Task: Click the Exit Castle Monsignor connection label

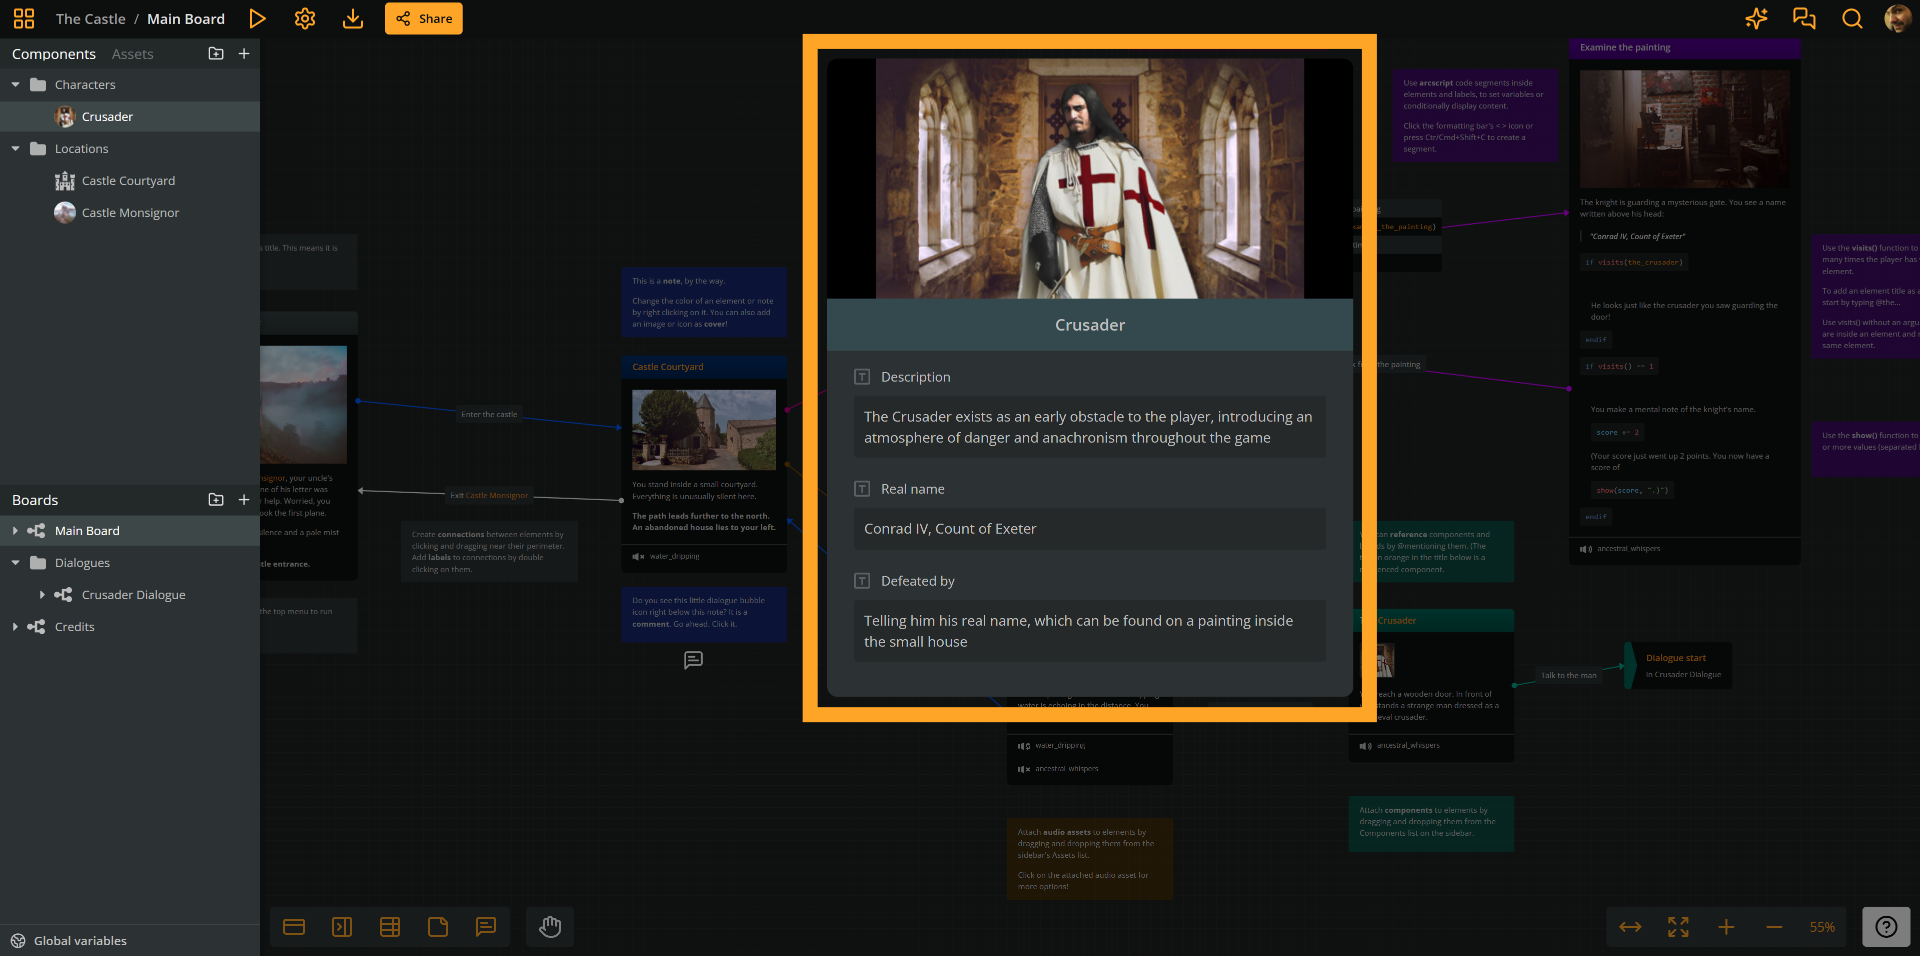Action: [x=489, y=495]
